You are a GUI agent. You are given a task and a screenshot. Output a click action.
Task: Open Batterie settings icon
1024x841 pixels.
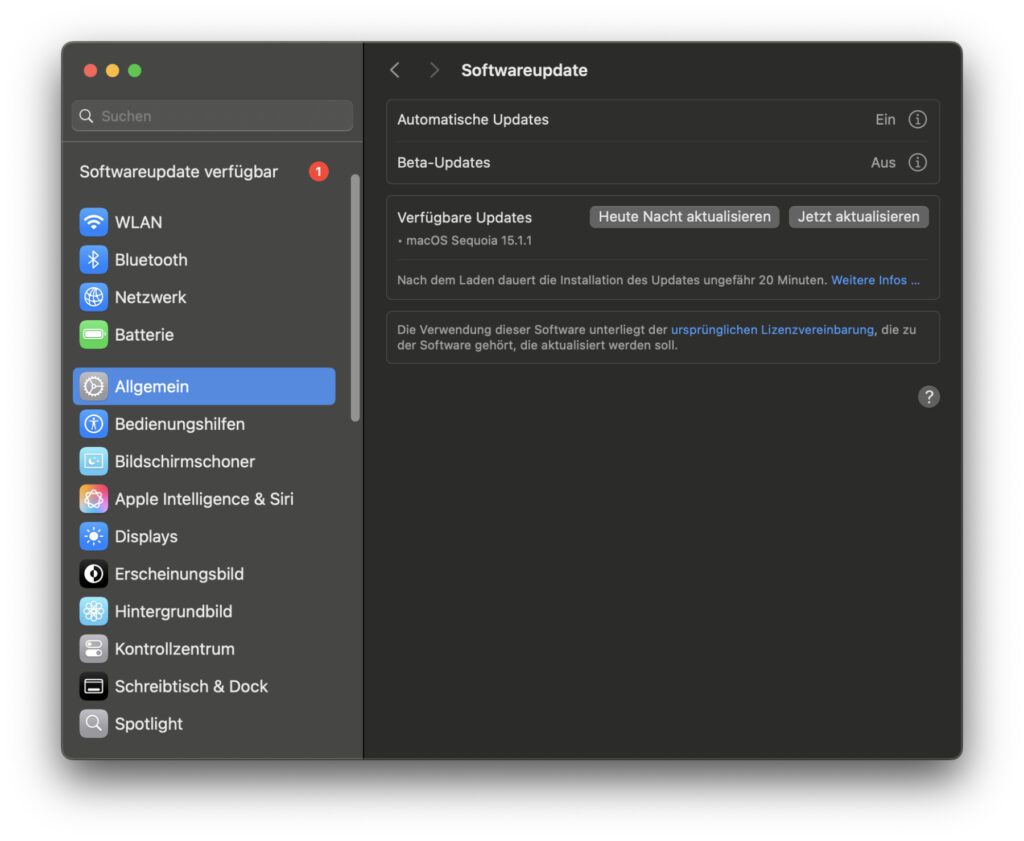click(94, 335)
